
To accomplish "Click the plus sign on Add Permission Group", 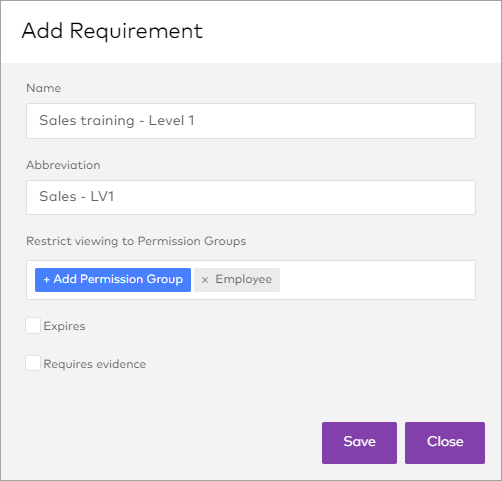I will coord(47,280).
